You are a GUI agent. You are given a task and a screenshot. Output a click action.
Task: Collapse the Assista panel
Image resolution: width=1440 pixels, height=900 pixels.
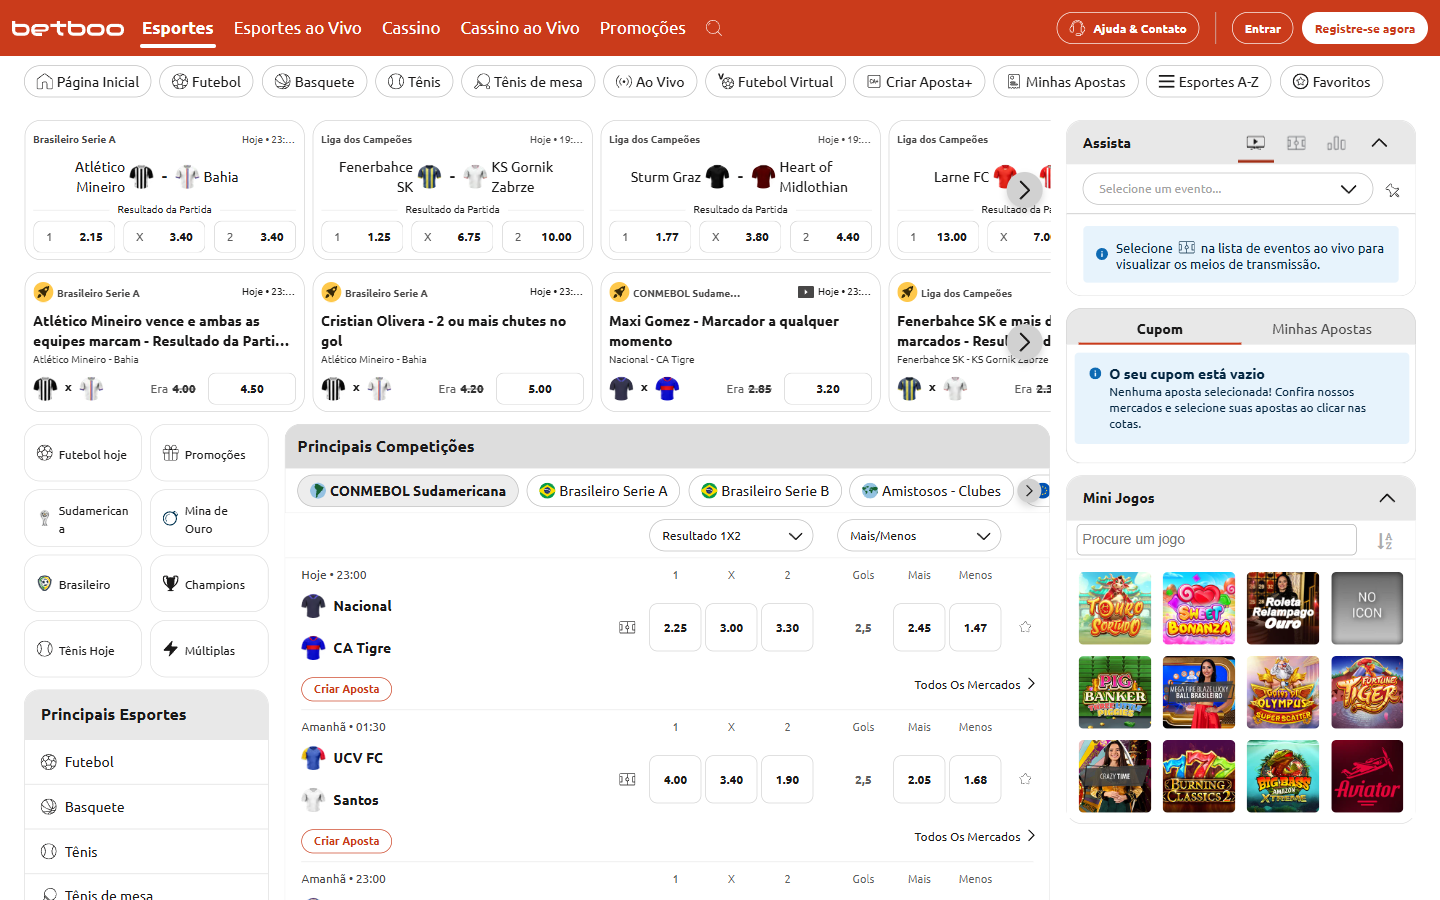1379,143
